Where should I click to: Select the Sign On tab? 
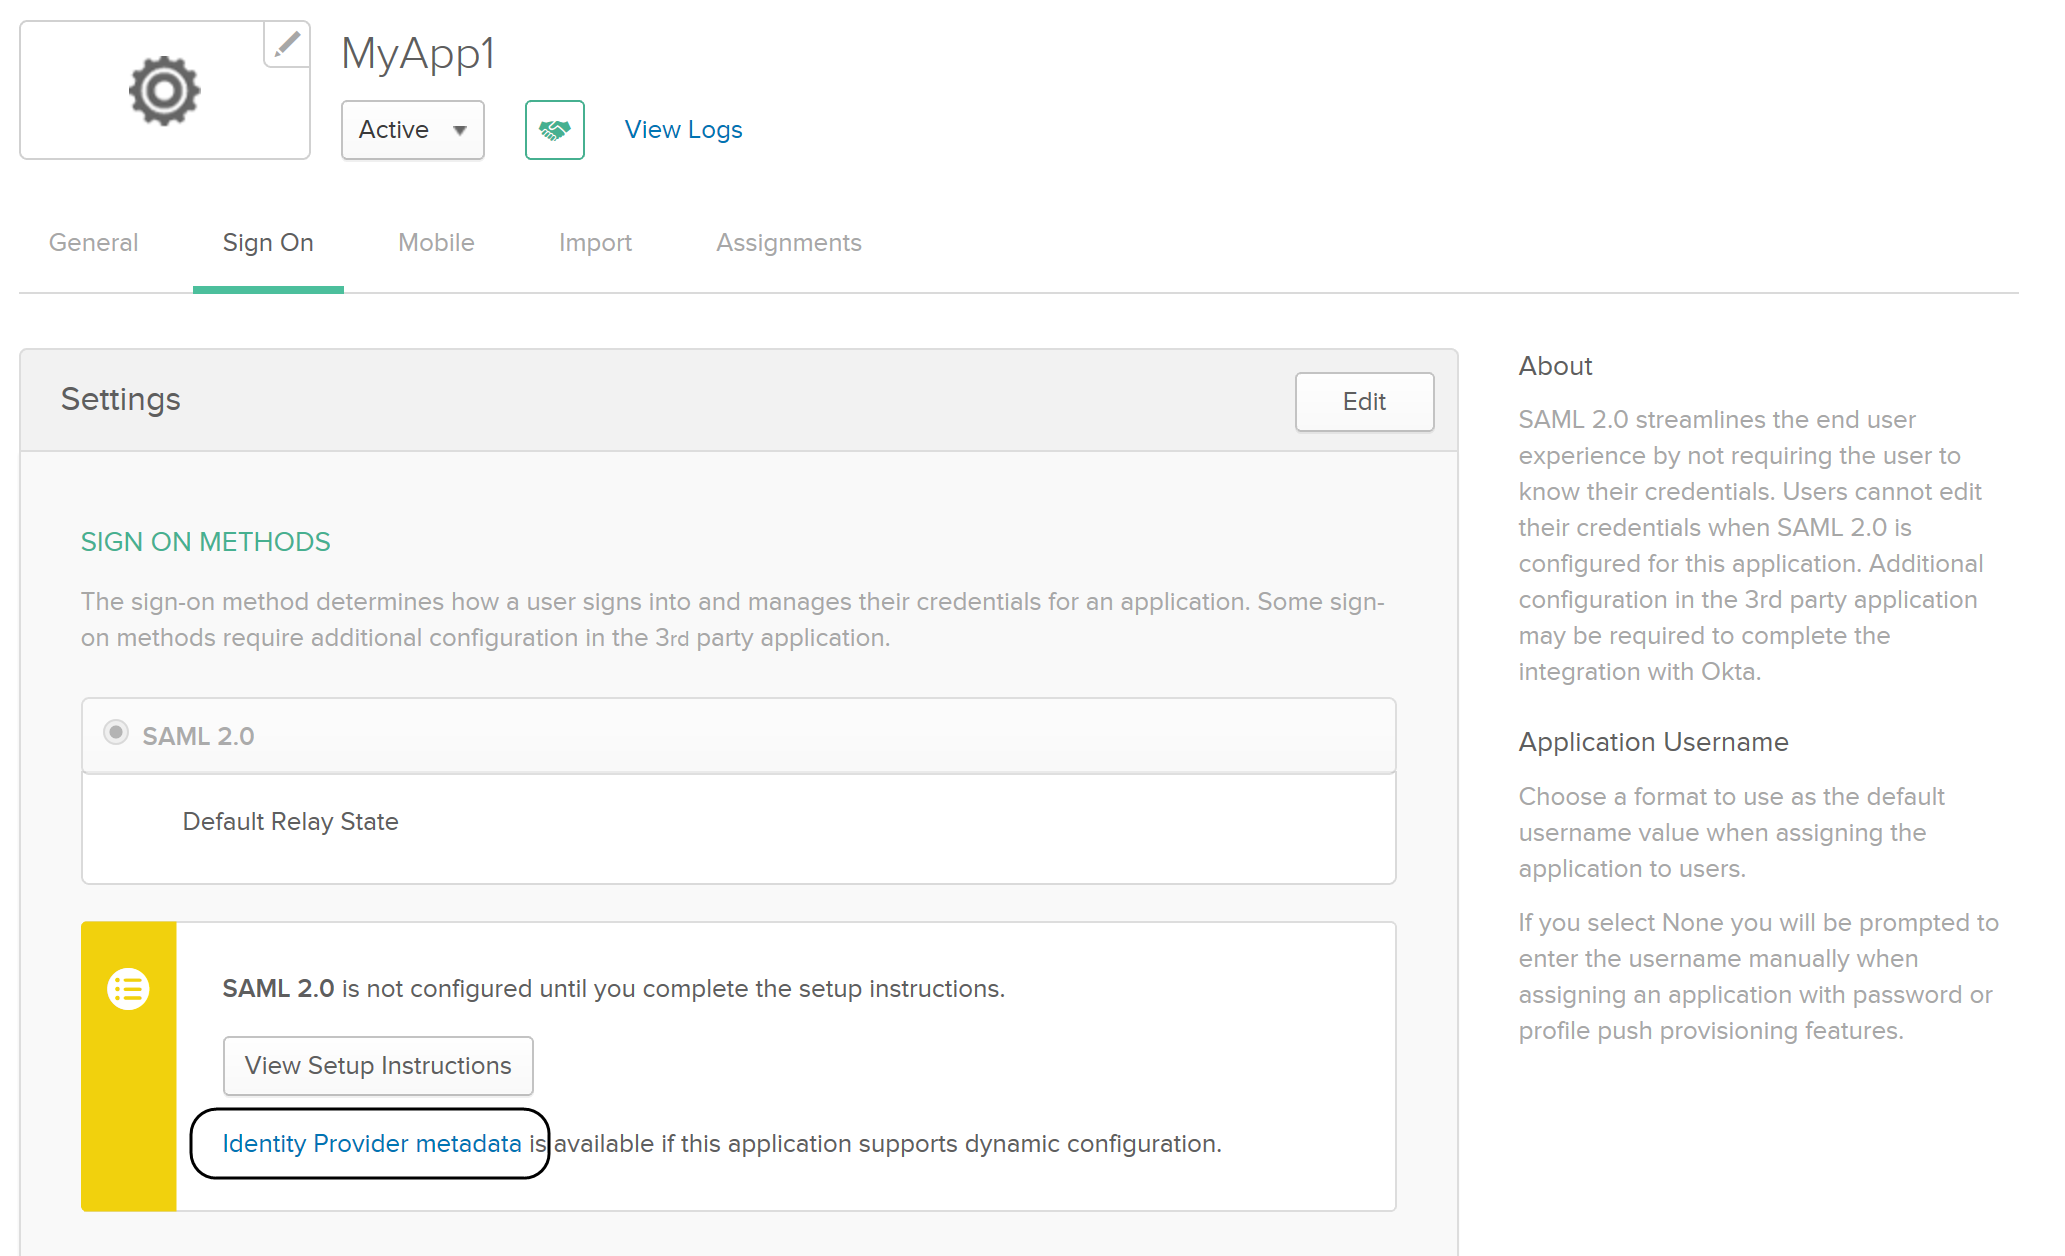click(268, 243)
